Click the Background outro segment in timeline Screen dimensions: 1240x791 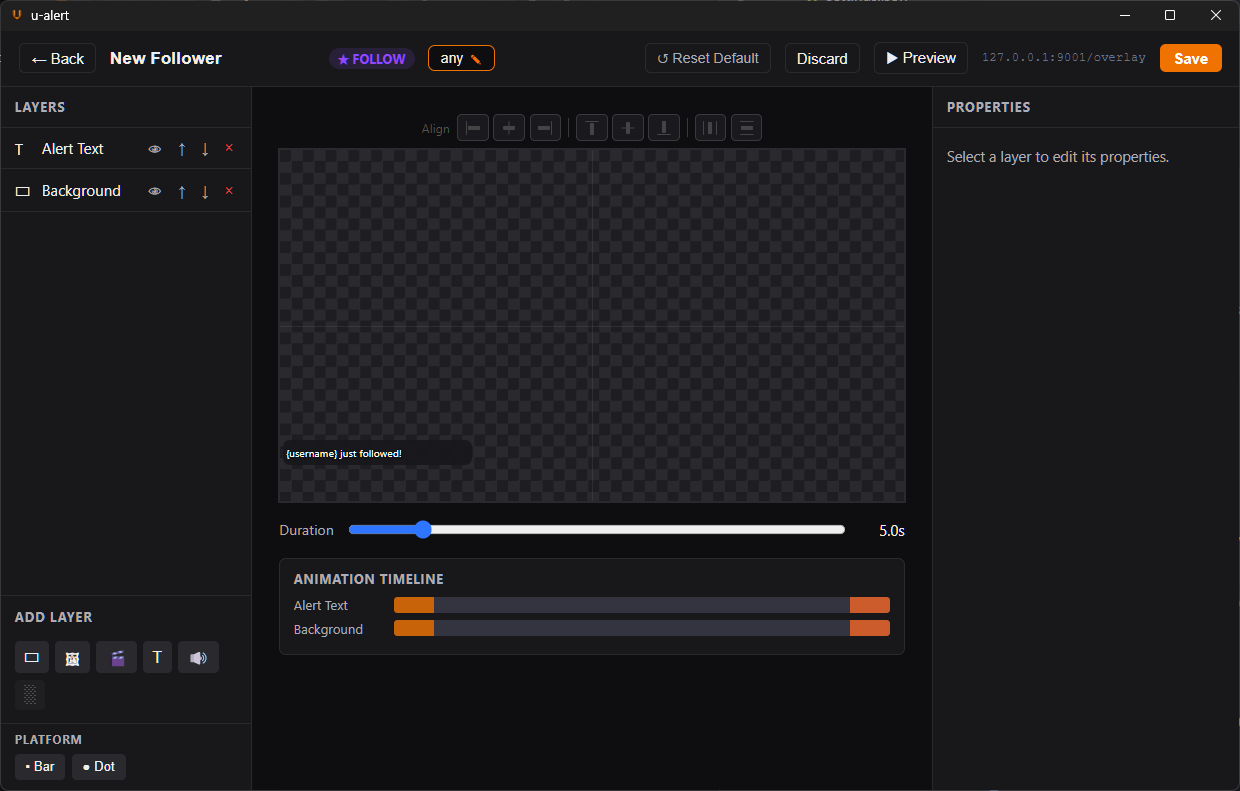[x=870, y=629]
